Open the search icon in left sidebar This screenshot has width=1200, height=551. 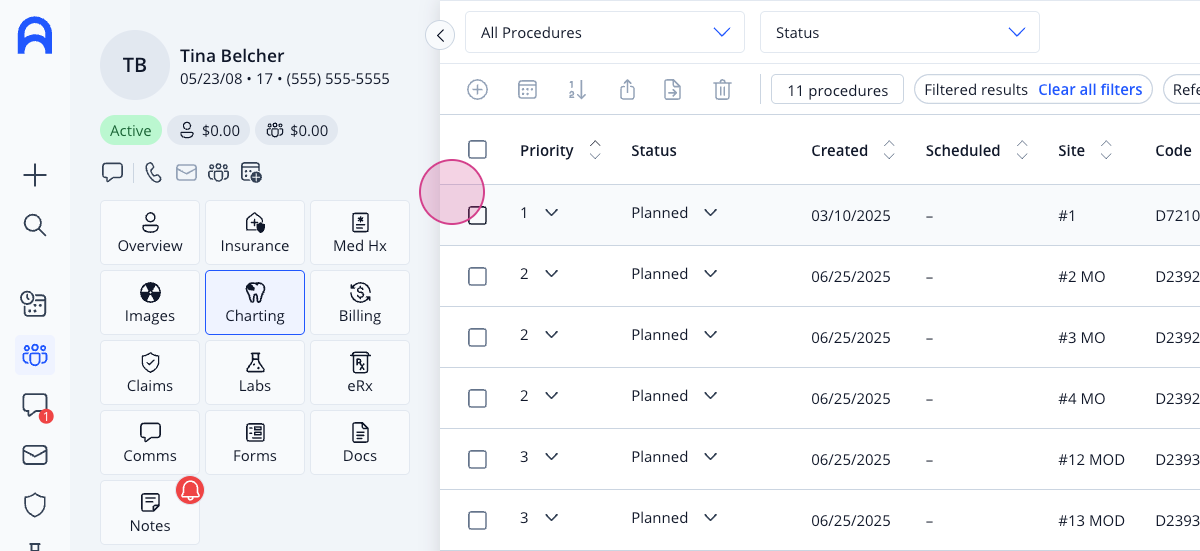click(x=35, y=225)
